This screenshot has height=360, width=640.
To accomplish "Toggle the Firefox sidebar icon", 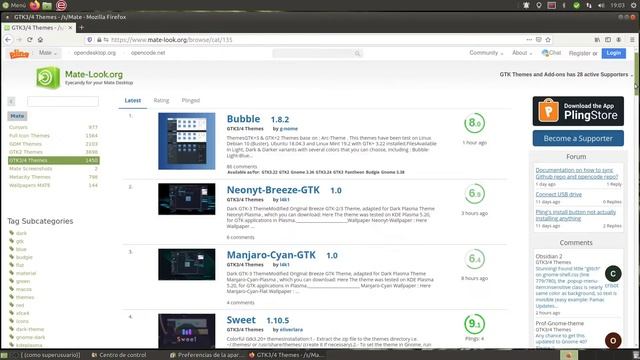I will pyautogui.click(x=608, y=40).
